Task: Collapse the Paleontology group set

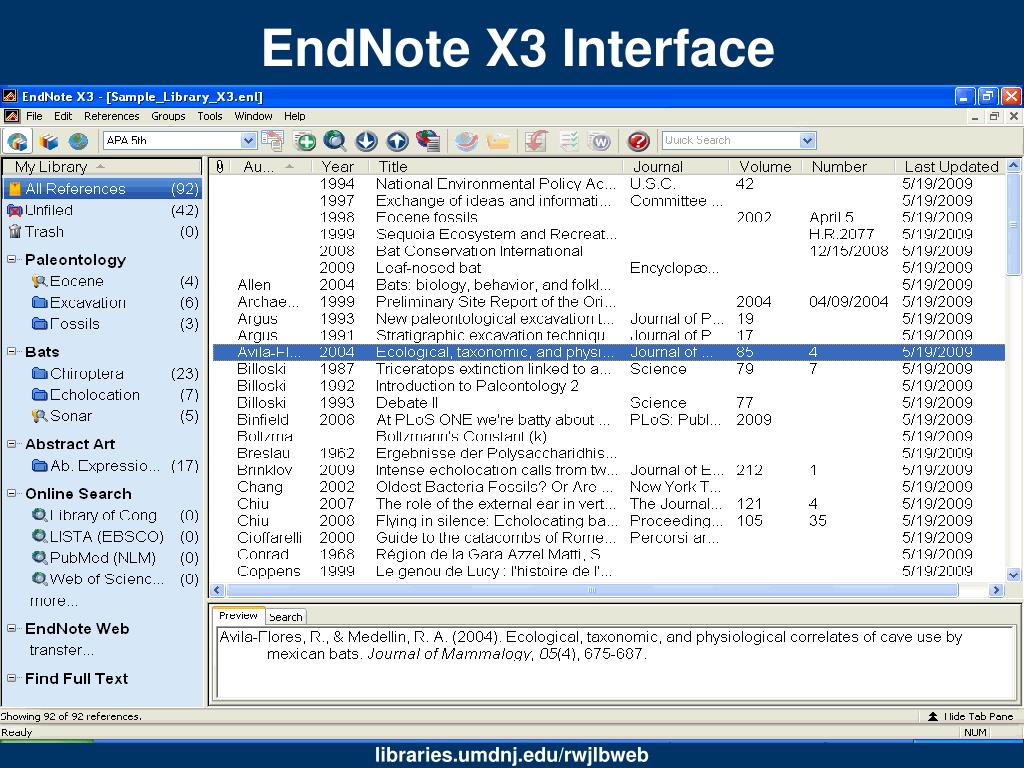Action: coord(12,259)
